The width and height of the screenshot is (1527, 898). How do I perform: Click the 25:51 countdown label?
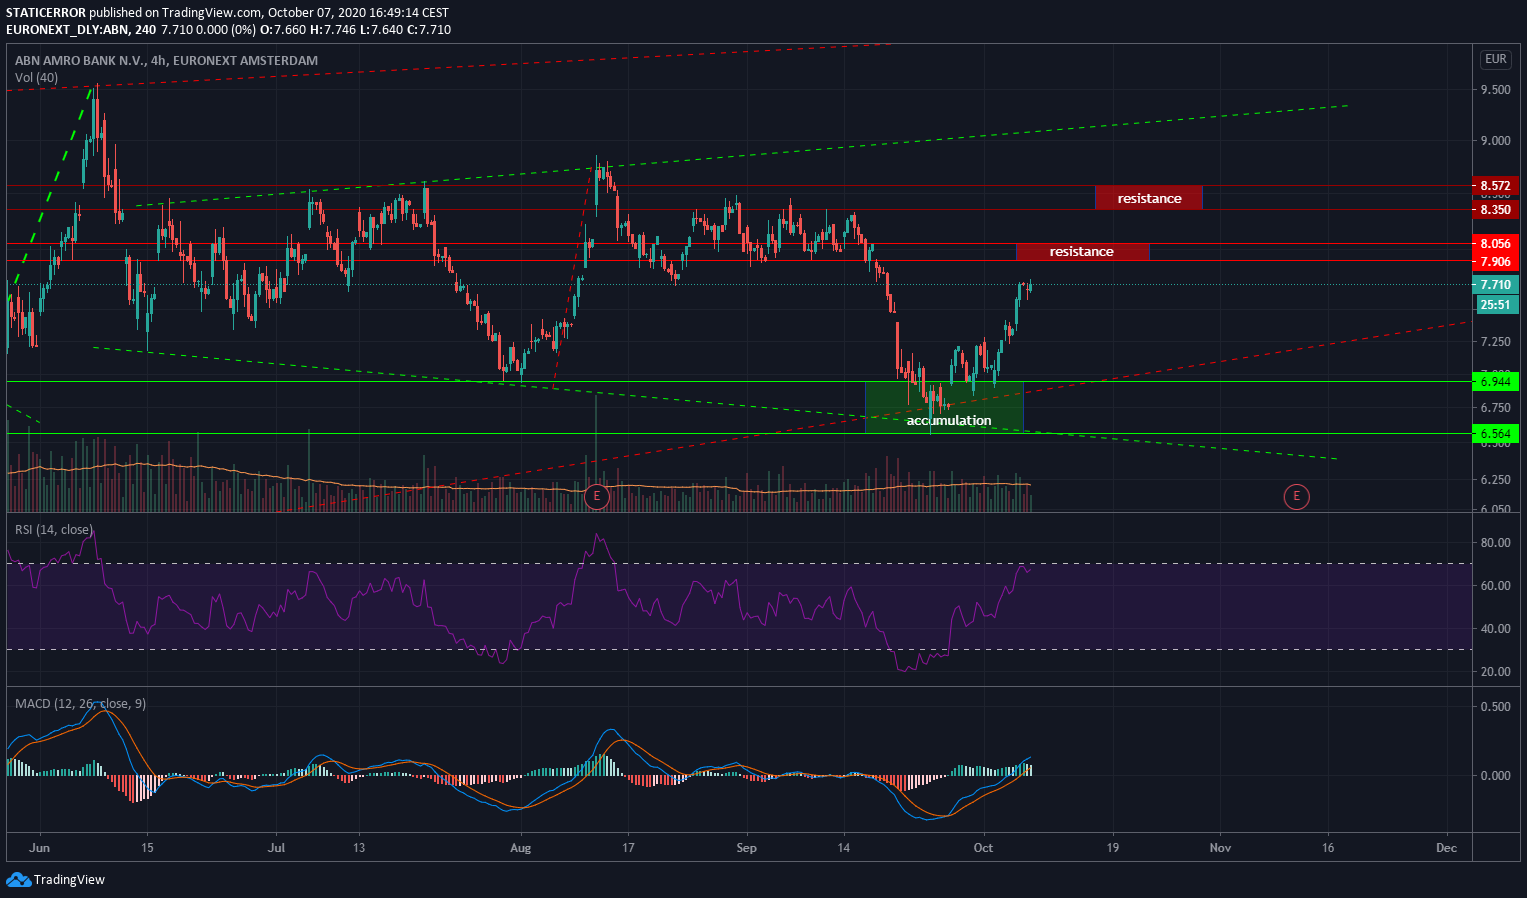[1496, 304]
